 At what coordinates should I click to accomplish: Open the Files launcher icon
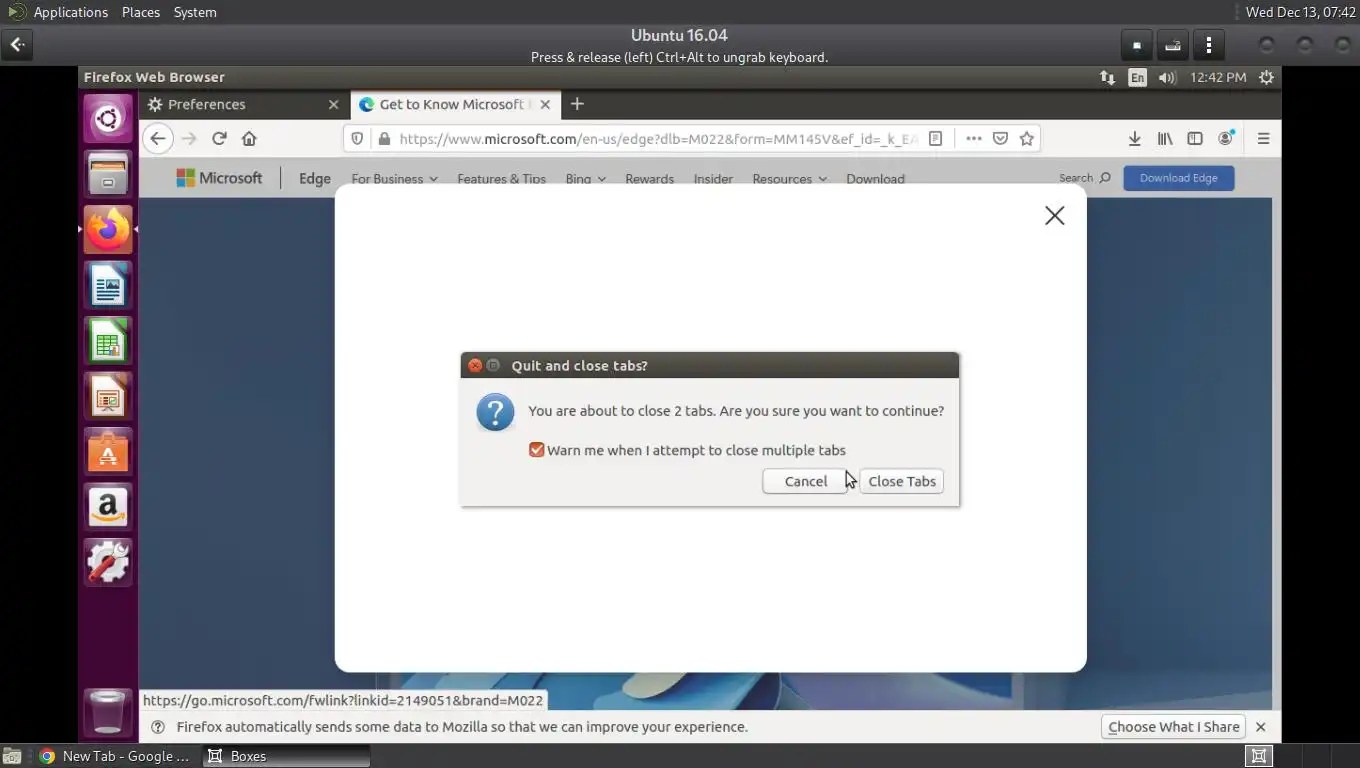coord(108,174)
